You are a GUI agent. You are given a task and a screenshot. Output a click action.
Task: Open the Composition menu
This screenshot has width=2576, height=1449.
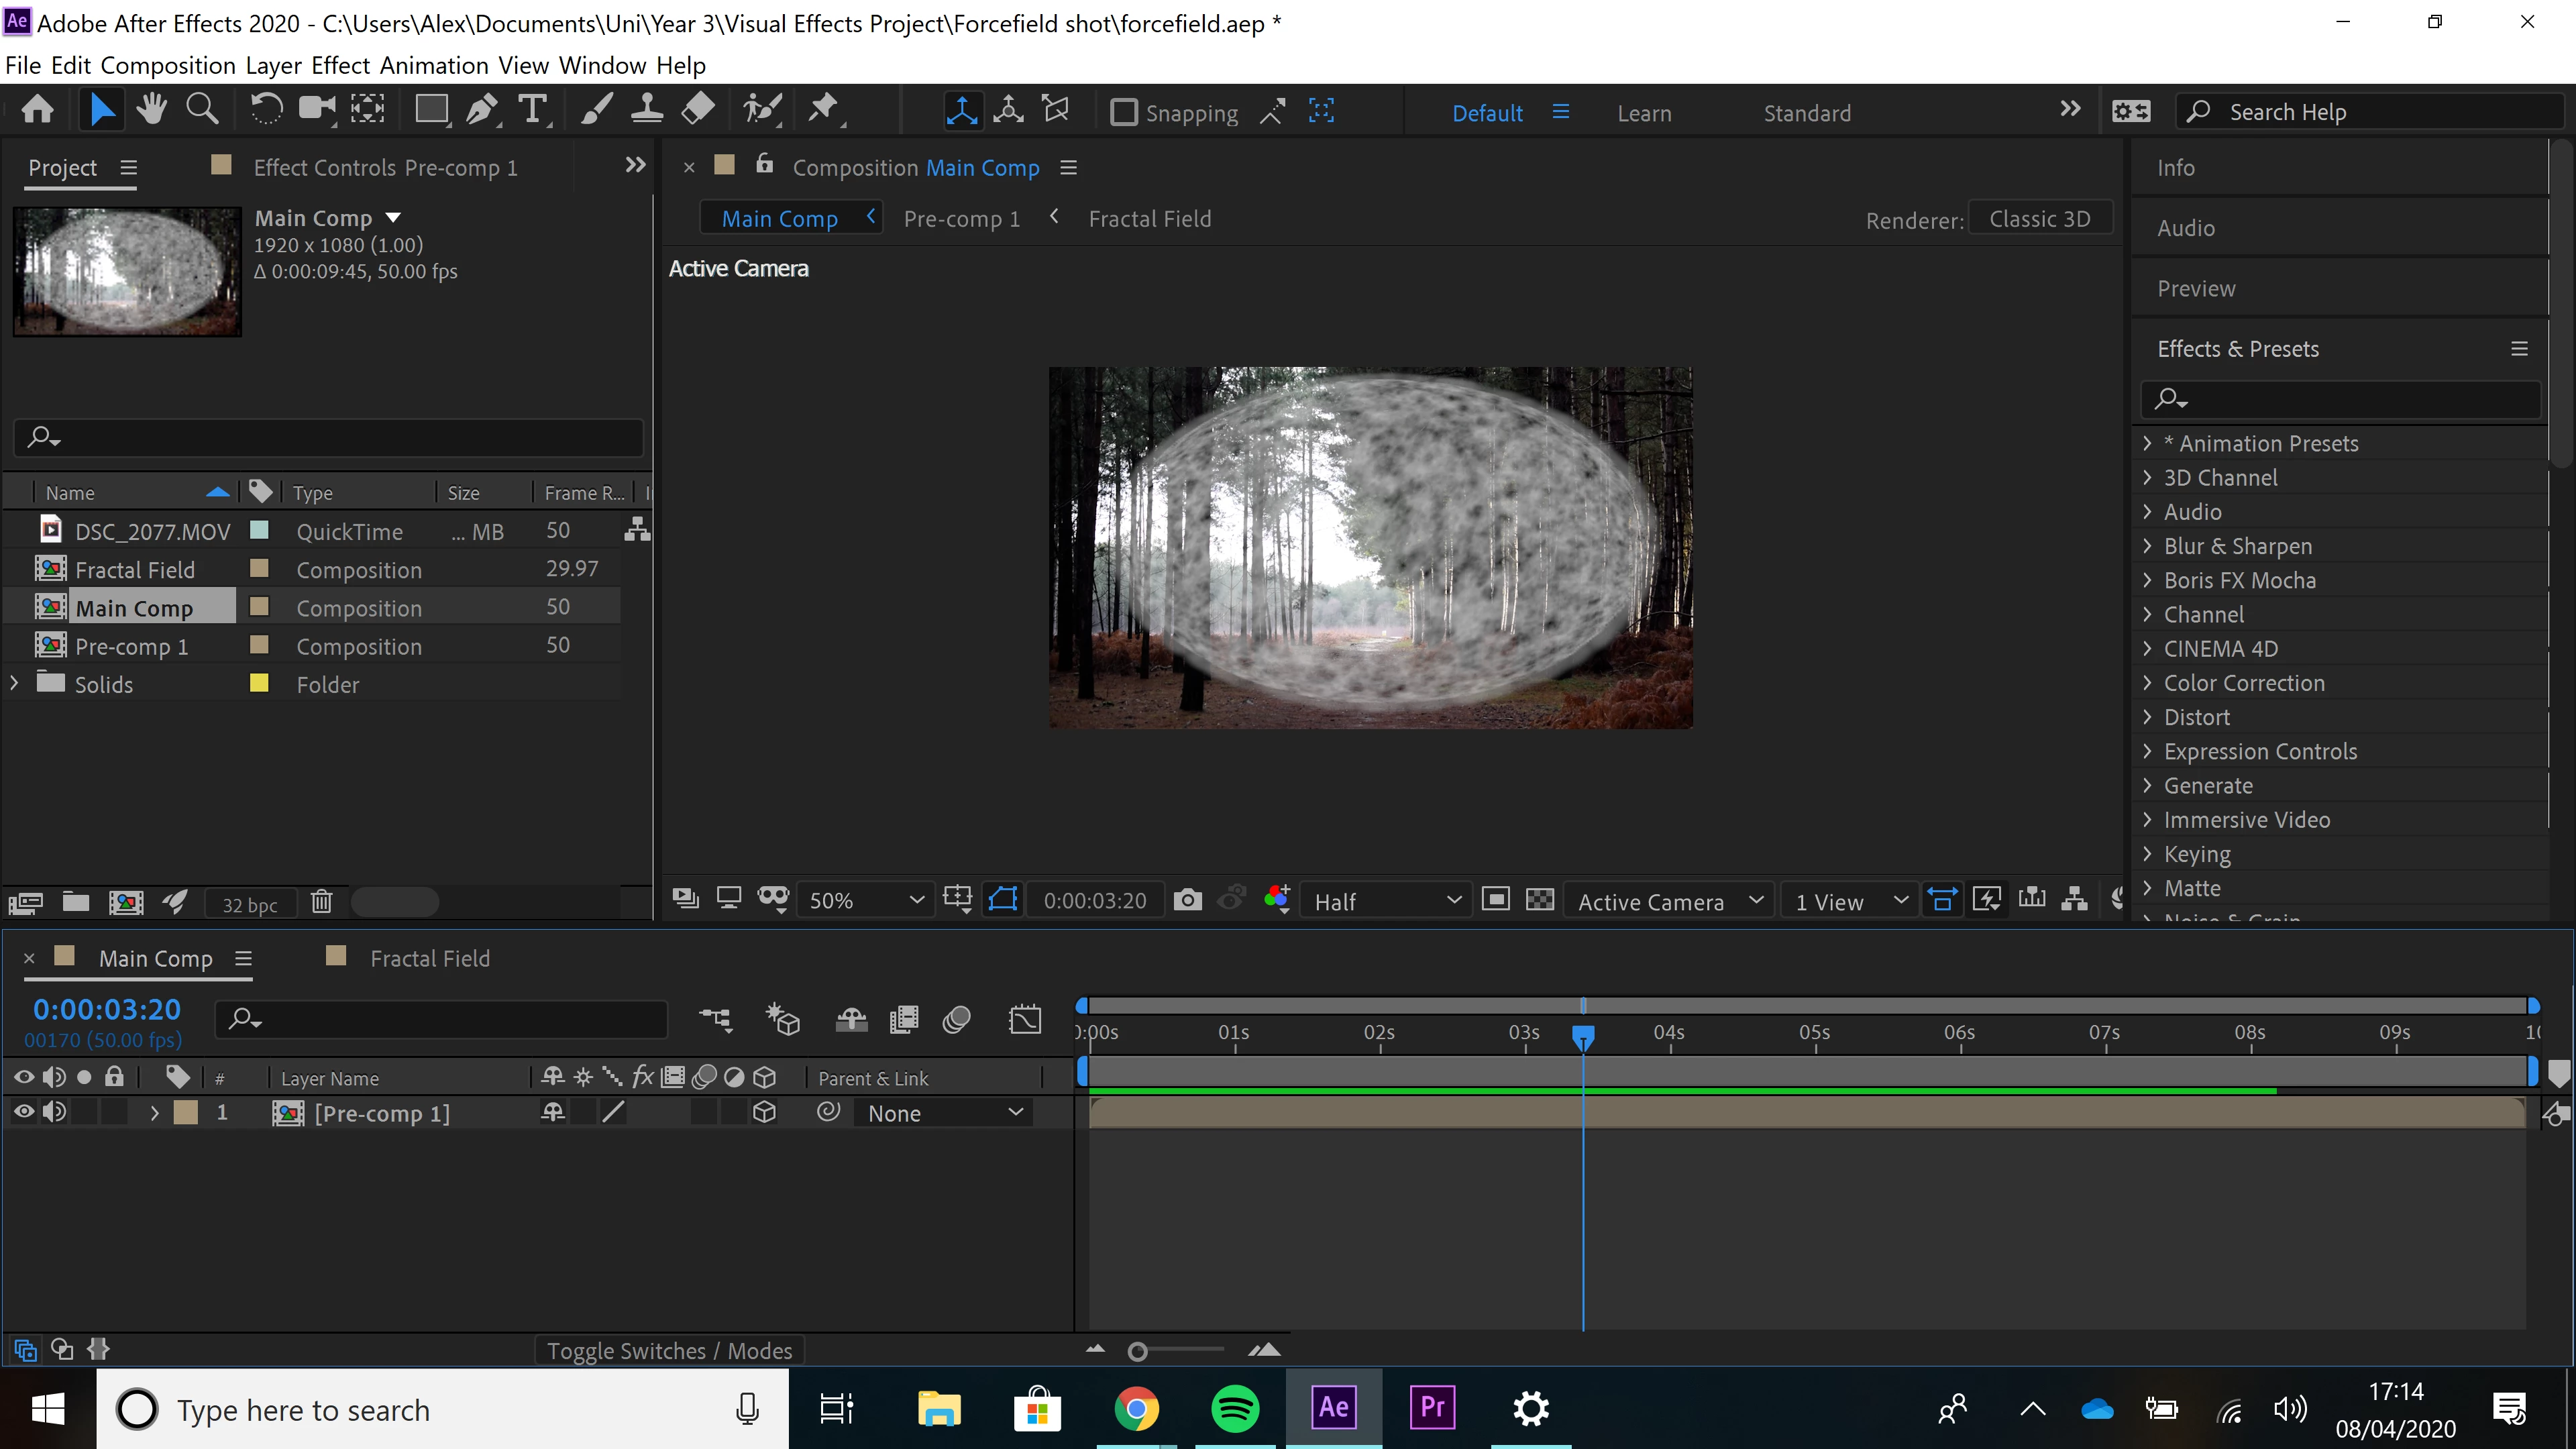click(x=168, y=66)
